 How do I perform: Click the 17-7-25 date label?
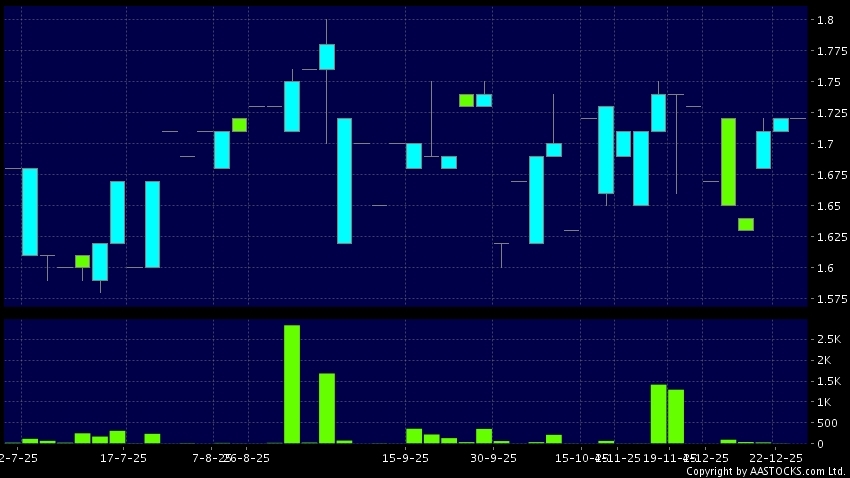pos(124,458)
